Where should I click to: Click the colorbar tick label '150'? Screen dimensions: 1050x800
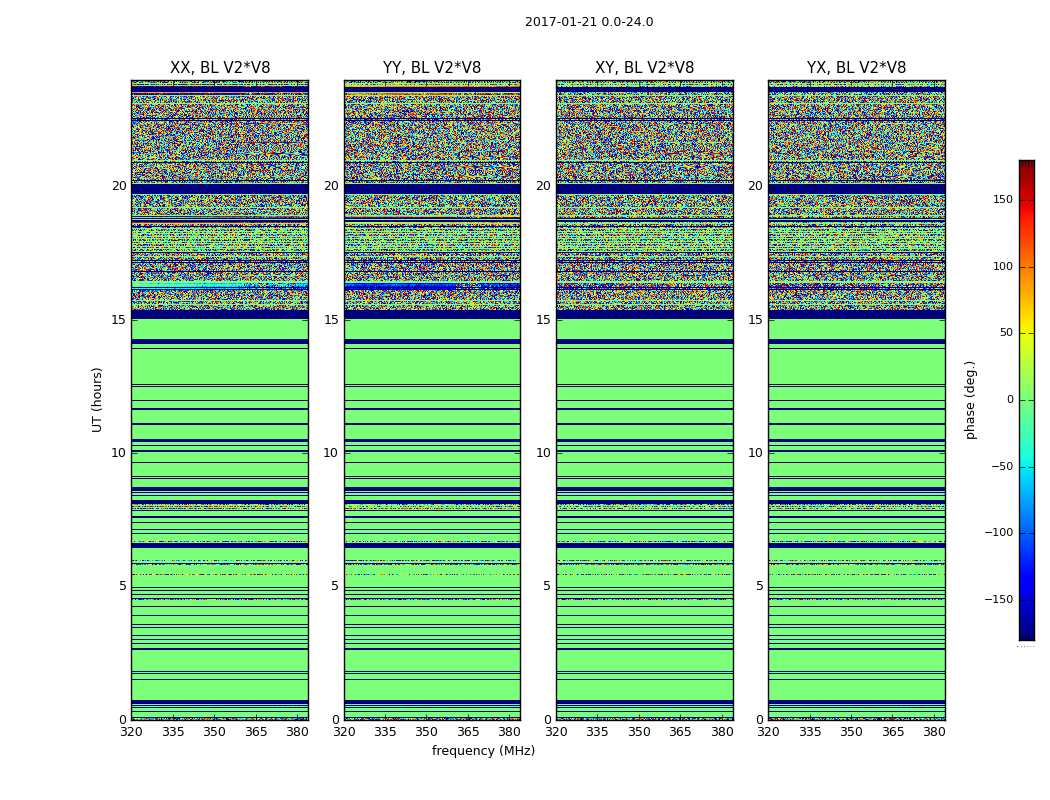[1002, 200]
